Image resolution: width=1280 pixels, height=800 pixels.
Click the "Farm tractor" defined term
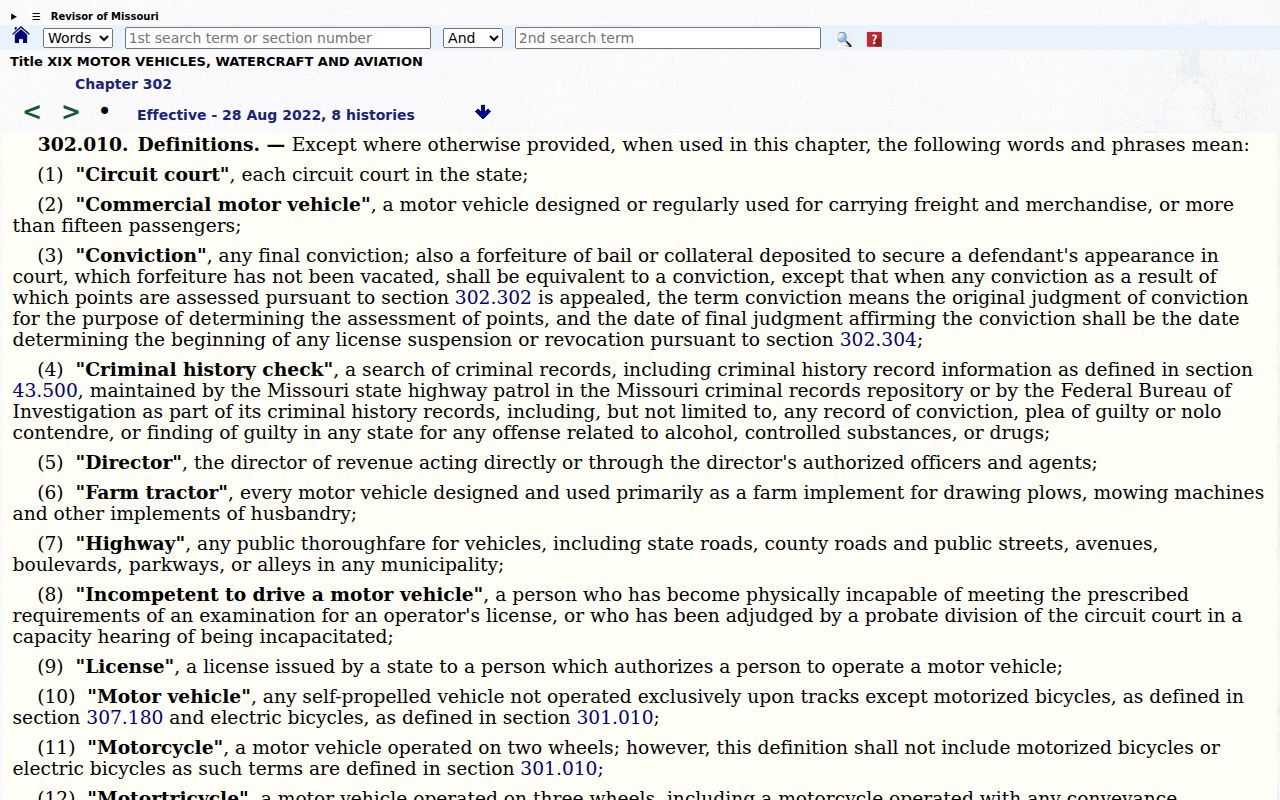152,492
